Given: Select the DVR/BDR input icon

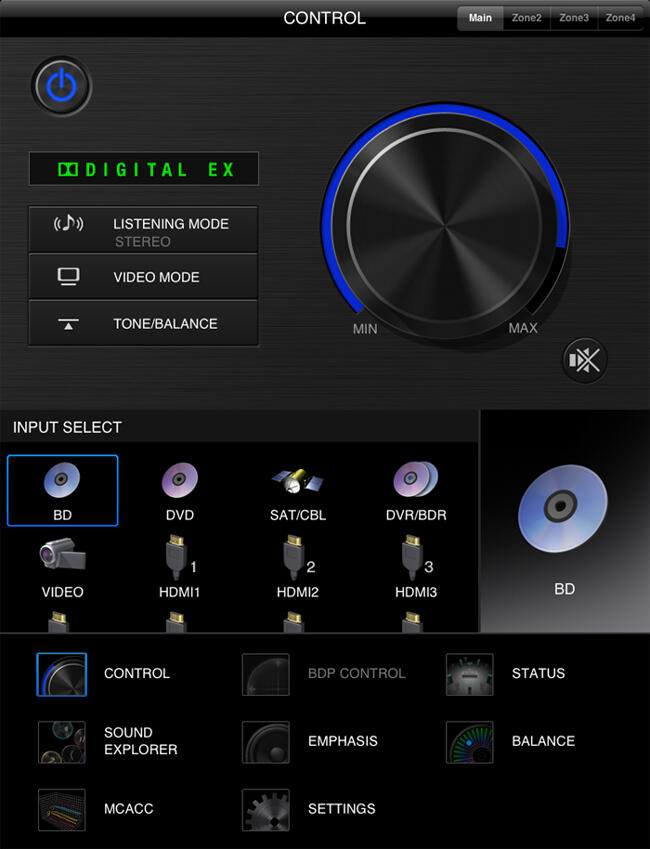Looking at the screenshot, I should (416, 491).
